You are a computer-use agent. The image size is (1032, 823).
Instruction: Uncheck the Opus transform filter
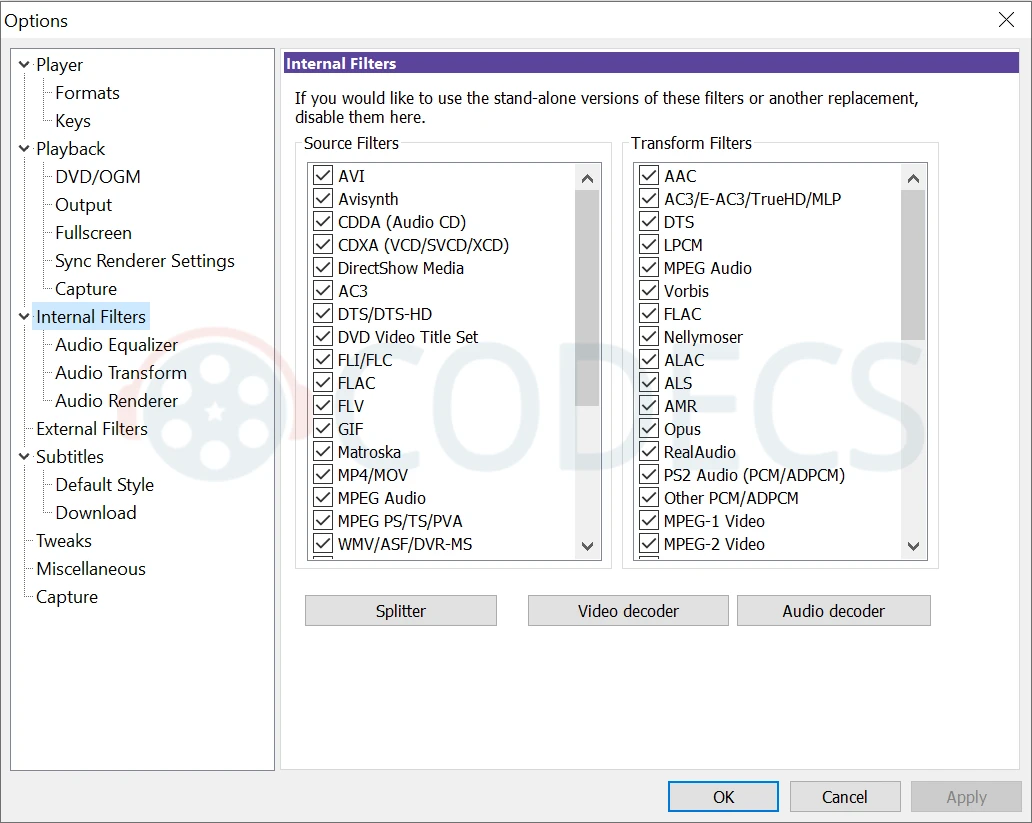[649, 429]
